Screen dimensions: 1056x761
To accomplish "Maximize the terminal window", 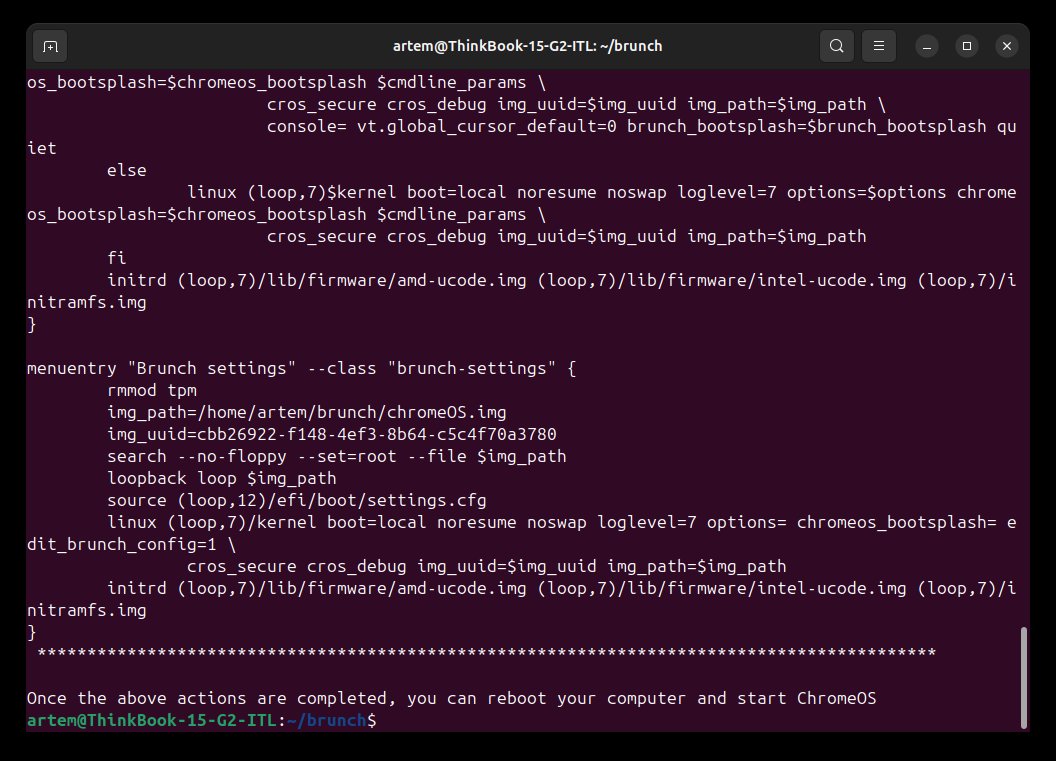I will tap(967, 46).
